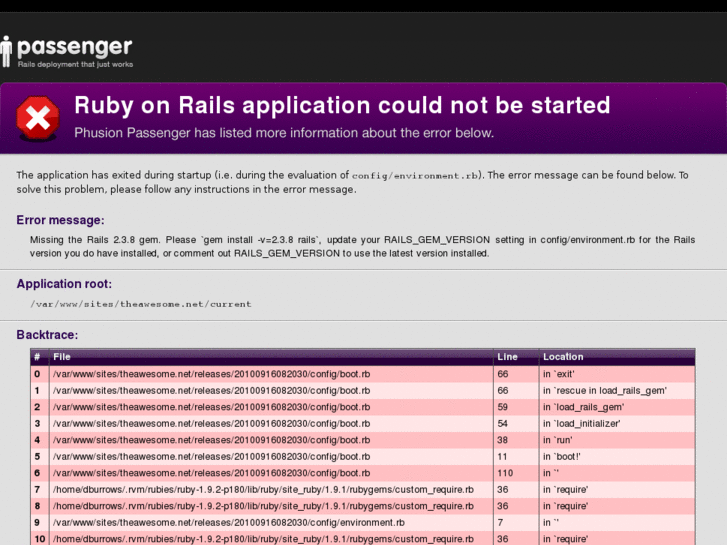Click the file path in backtrace row 5

(211, 456)
